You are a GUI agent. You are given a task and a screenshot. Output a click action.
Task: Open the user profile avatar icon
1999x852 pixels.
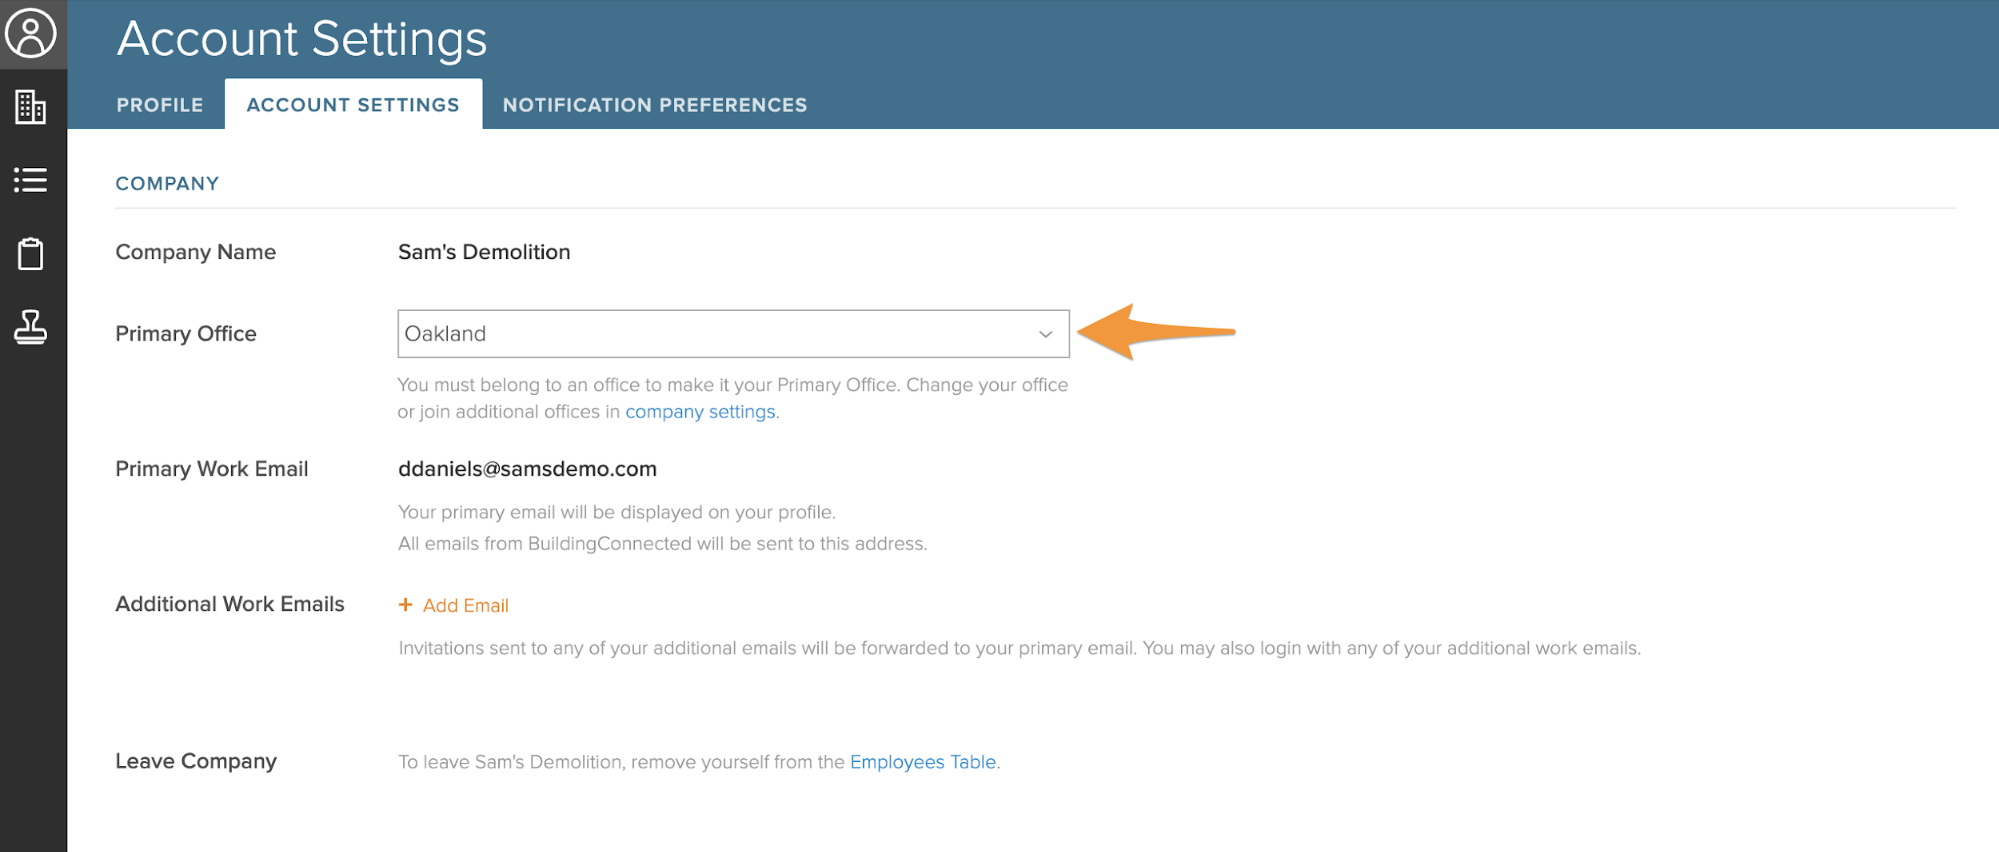pos(31,33)
